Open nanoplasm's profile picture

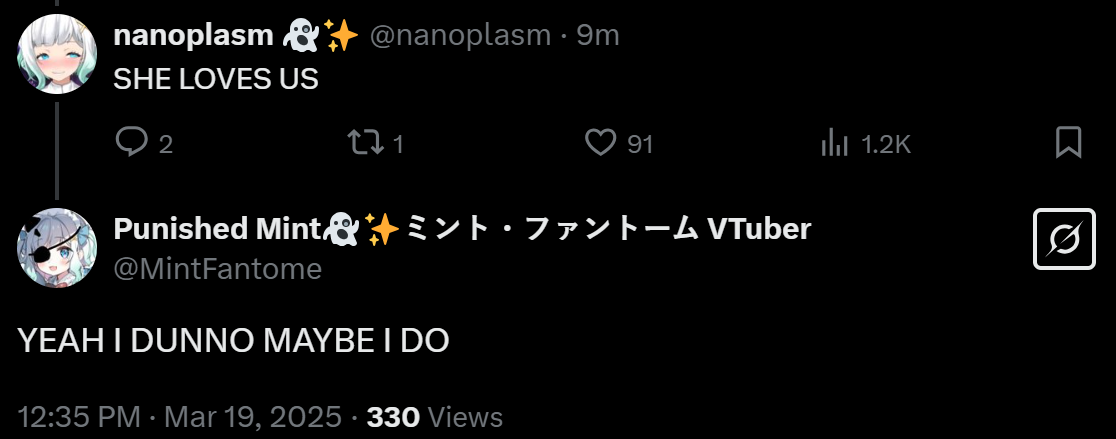56,55
